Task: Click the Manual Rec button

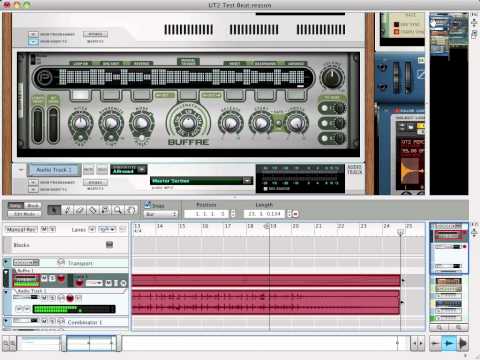Action: (x=21, y=229)
